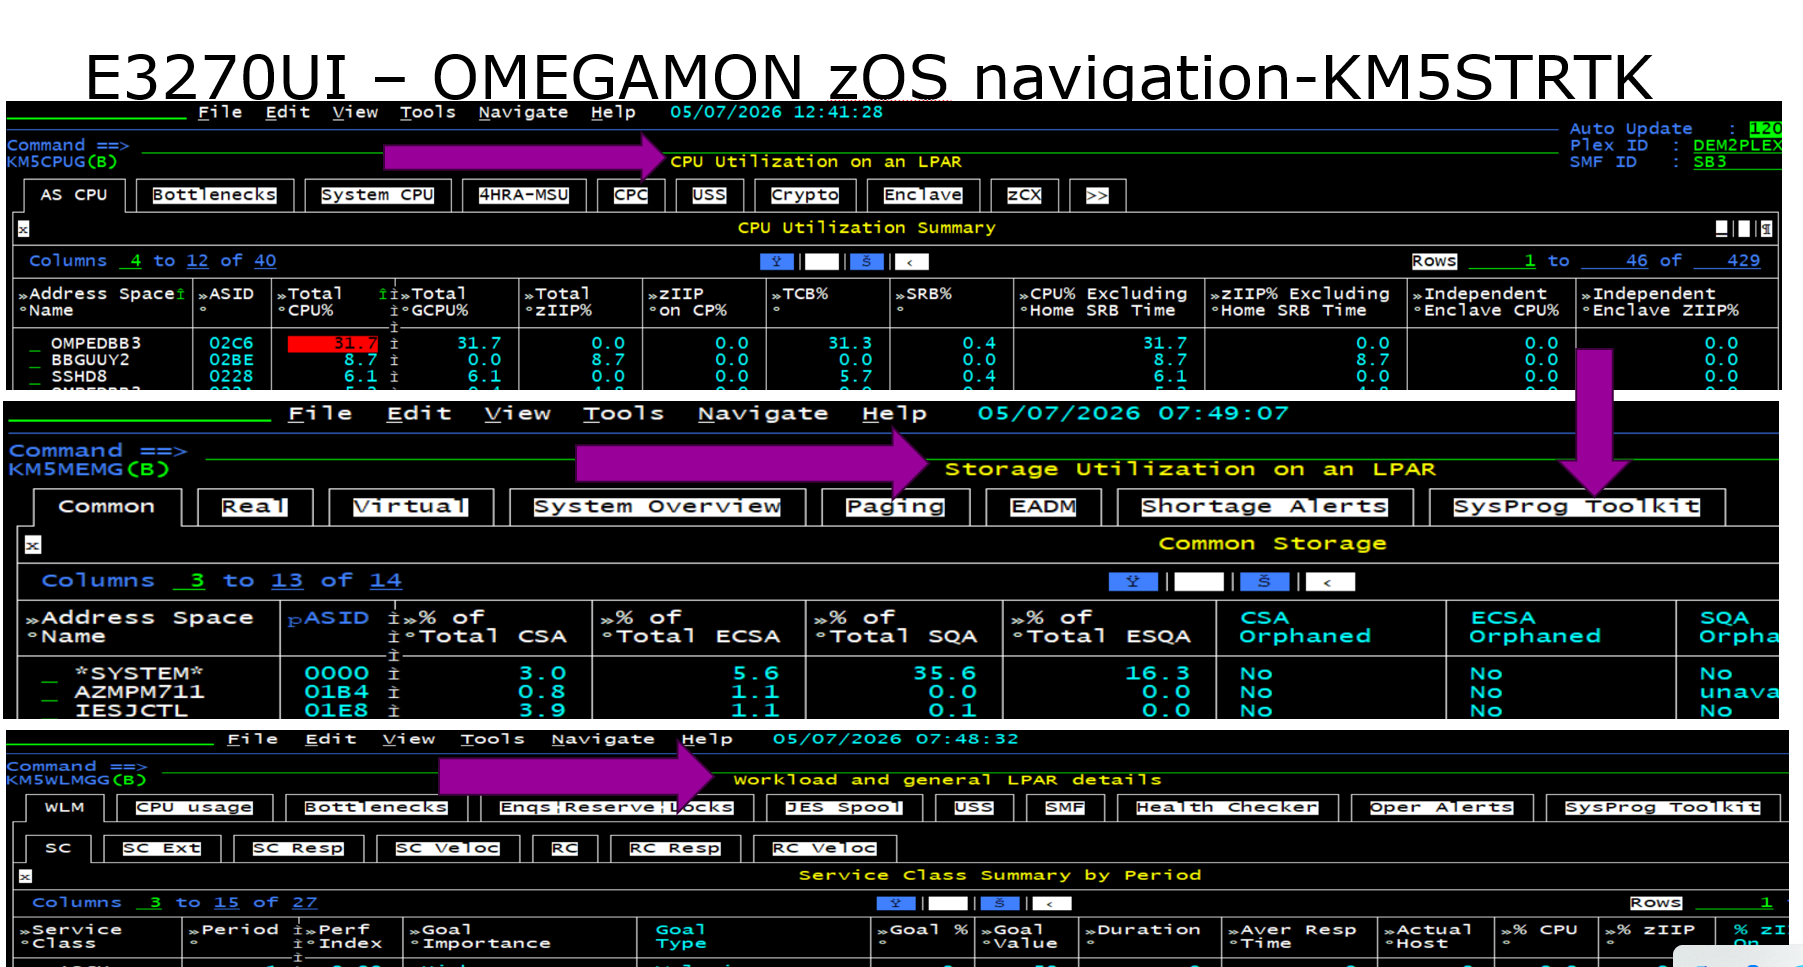Select the IESJCTL address space row

[x=131, y=710]
